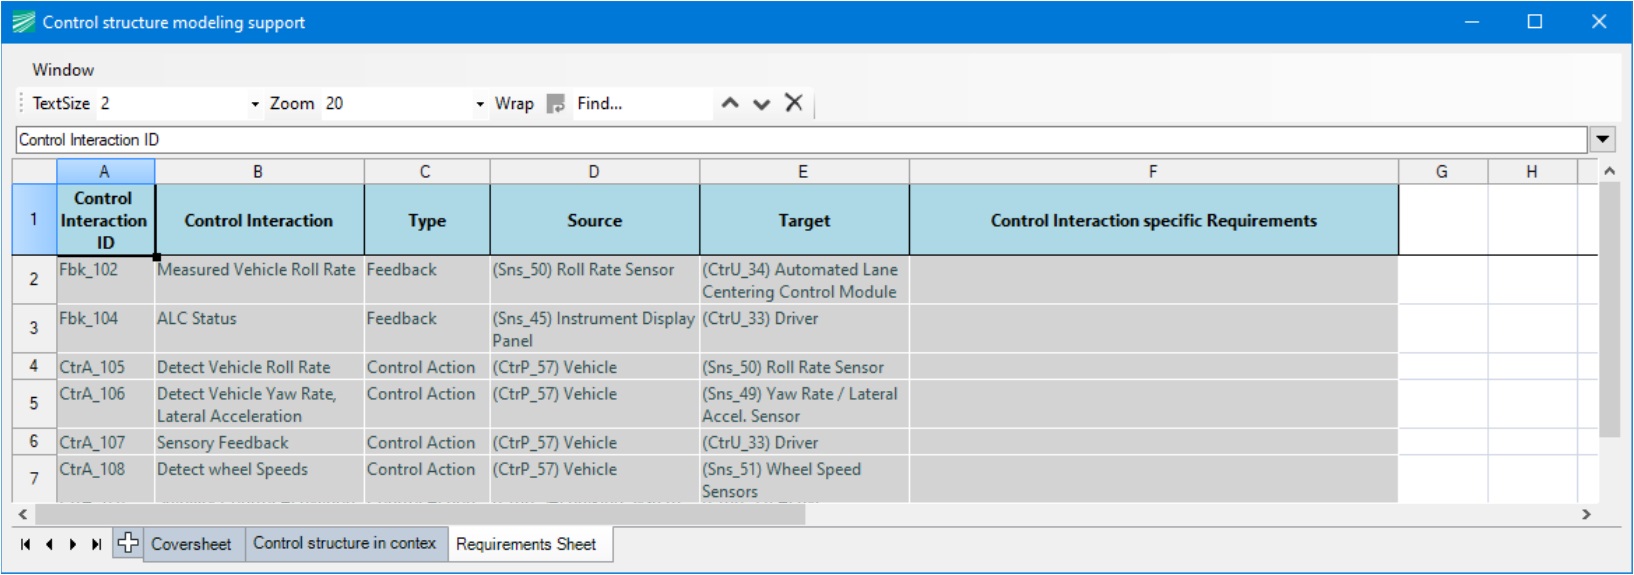Switch to Control structure in contex tab
1634x575 pixels.
point(345,543)
